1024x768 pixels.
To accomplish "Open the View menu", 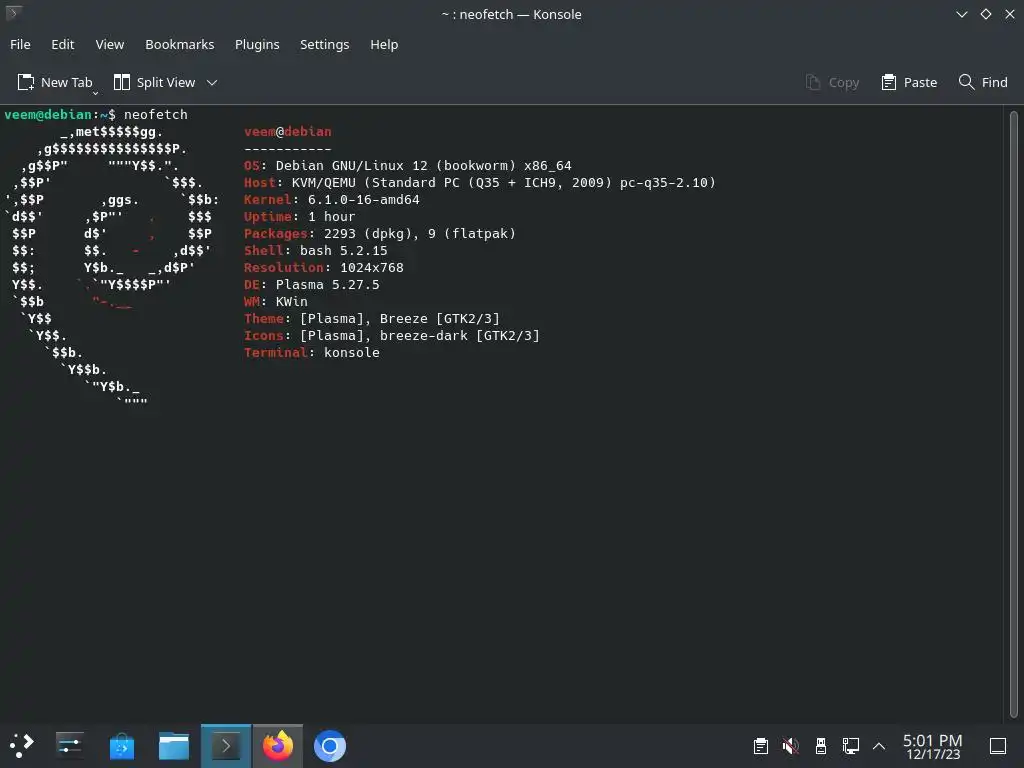I will [x=110, y=44].
